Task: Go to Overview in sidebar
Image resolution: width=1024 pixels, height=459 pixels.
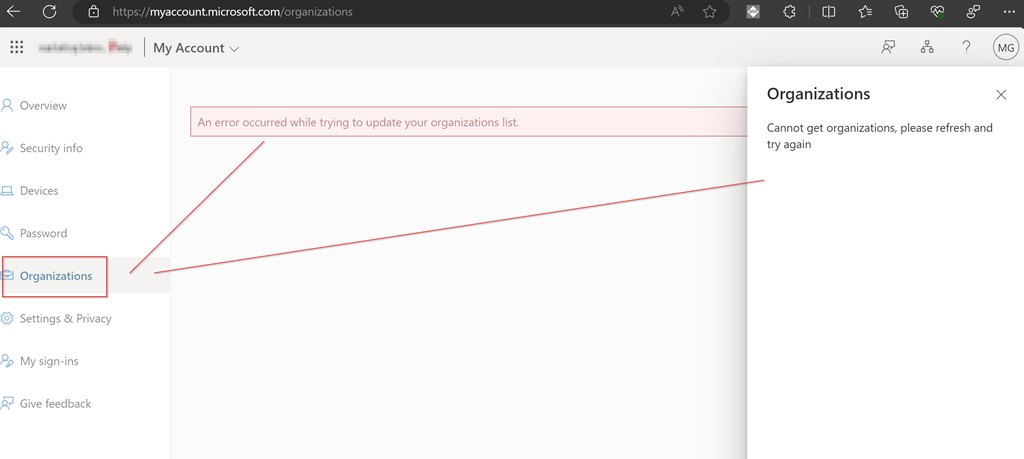Action: coord(43,106)
